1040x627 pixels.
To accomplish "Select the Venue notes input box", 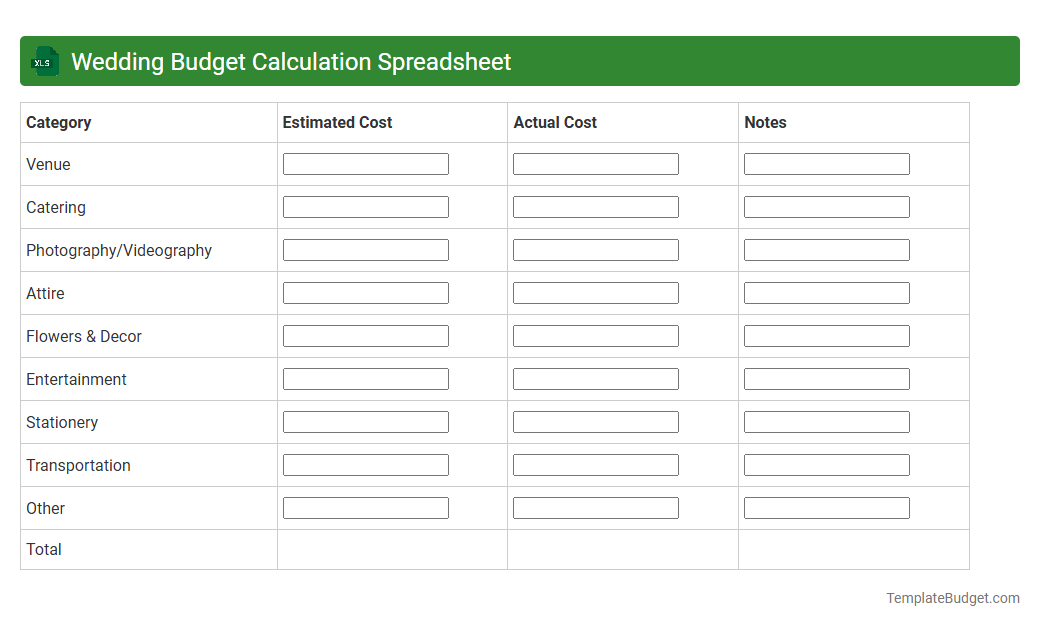I will pyautogui.click(x=826, y=163).
